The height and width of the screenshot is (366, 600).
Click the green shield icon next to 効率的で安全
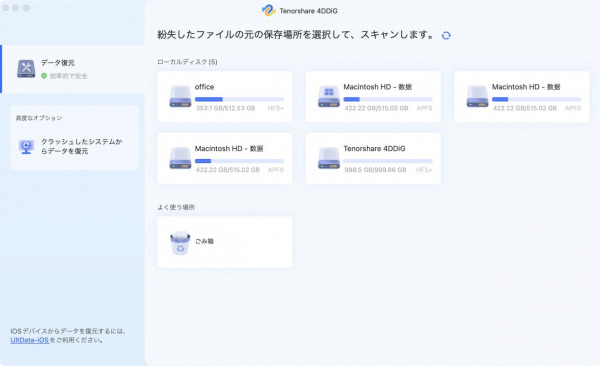[44, 76]
